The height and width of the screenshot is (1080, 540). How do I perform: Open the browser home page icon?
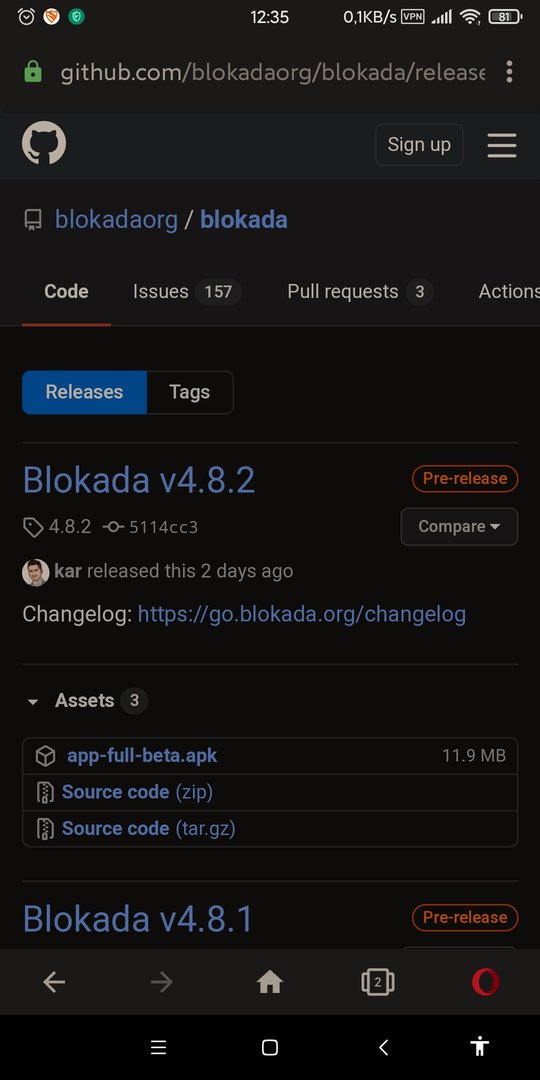[269, 982]
